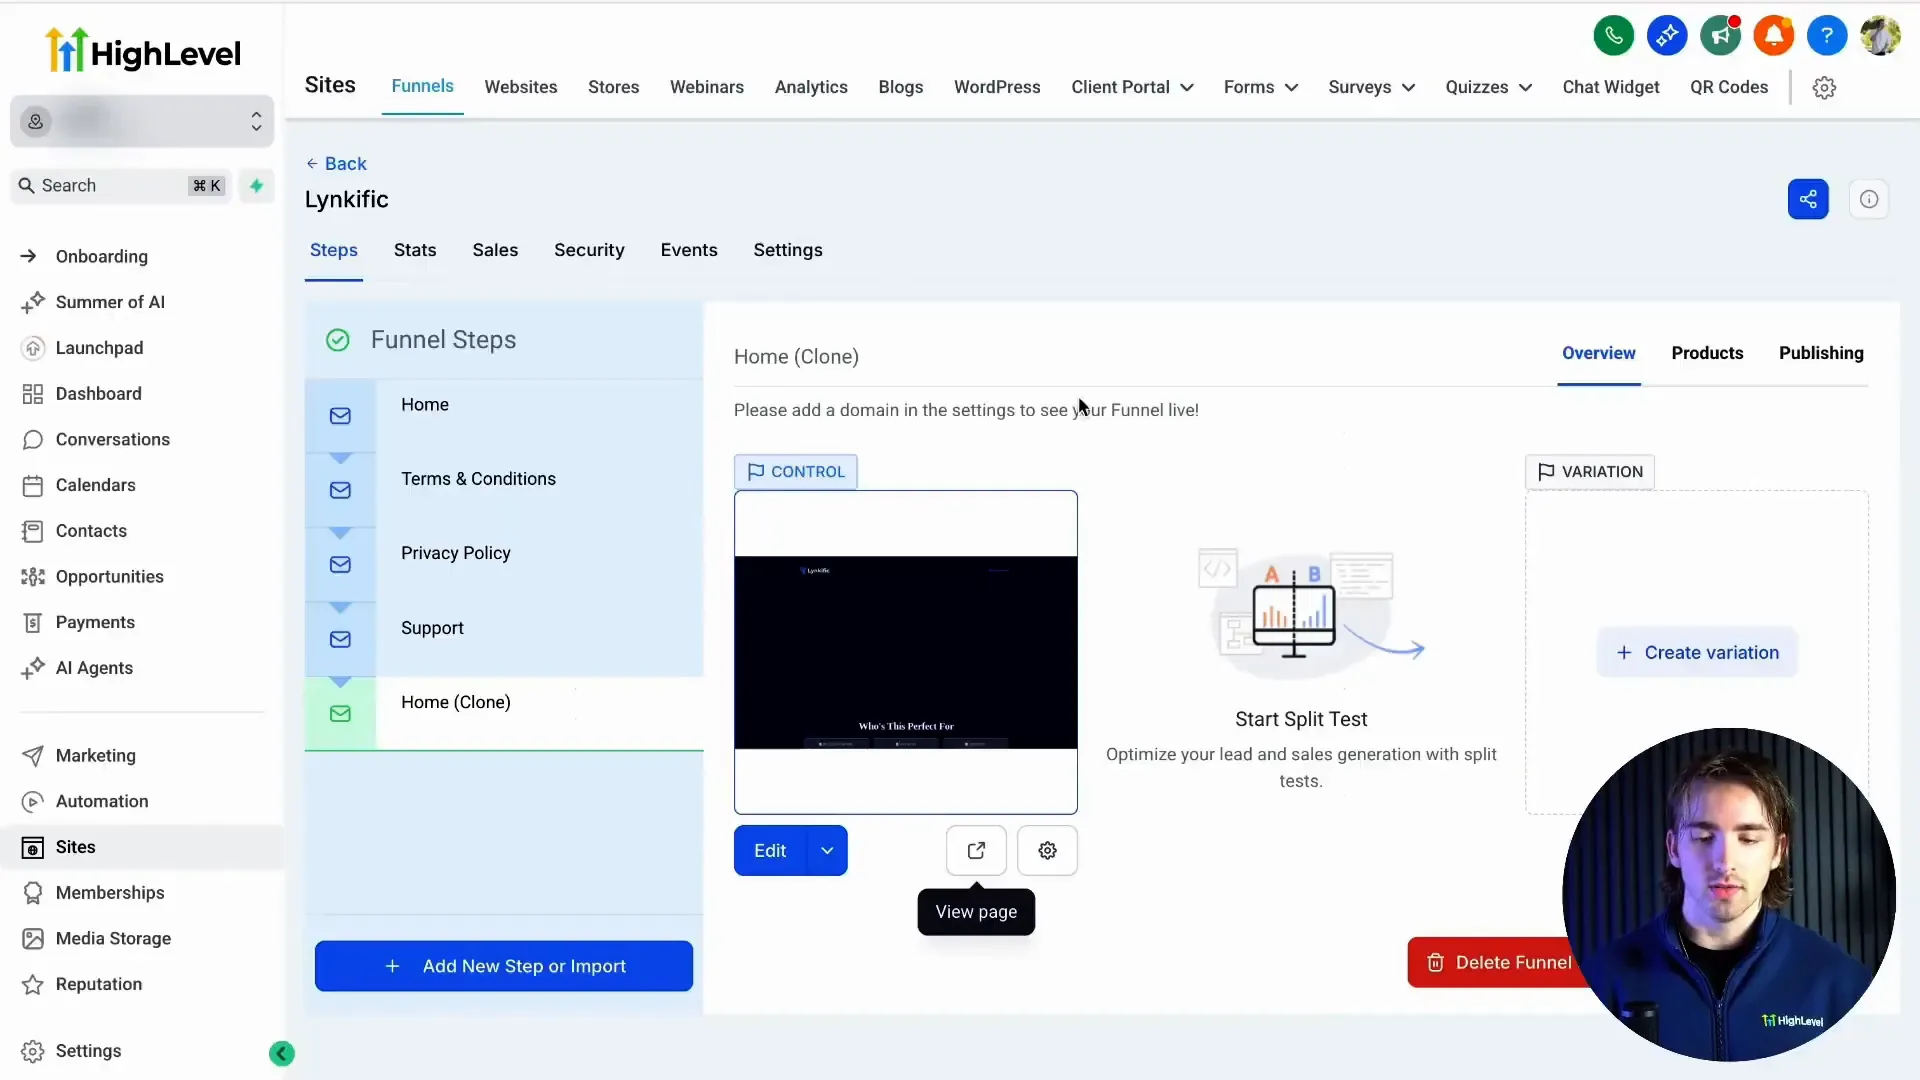Switch to the Analytics tab
This screenshot has width=1920, height=1080.
[x=811, y=88]
